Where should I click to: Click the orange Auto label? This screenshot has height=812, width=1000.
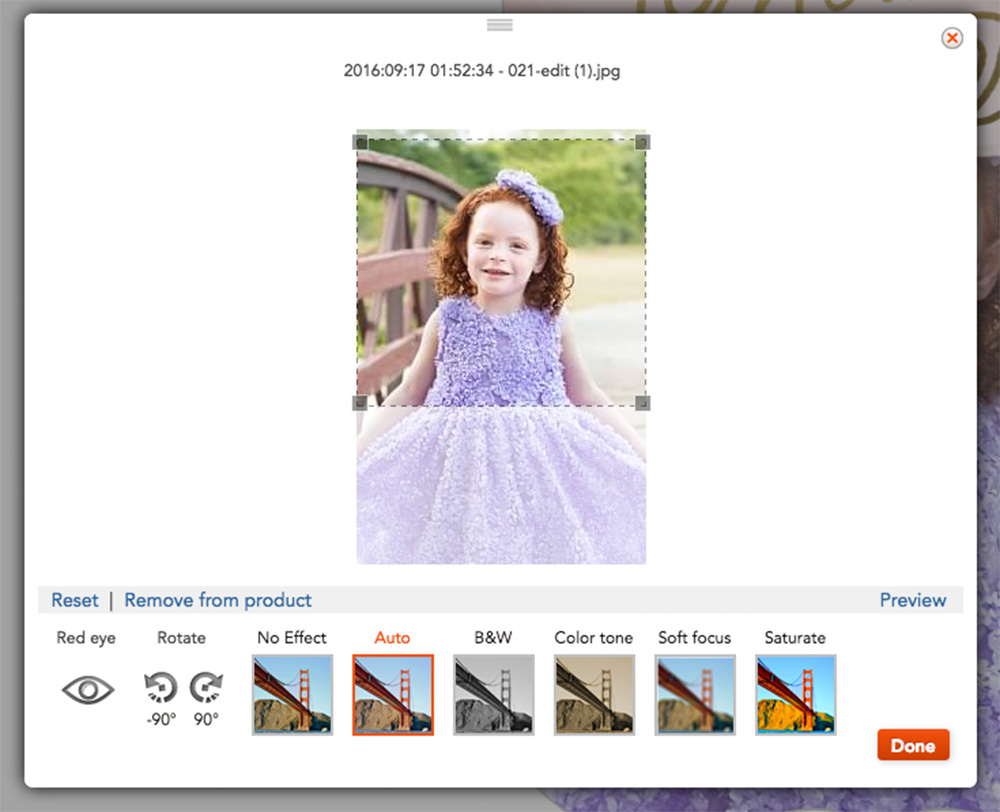[x=392, y=637]
